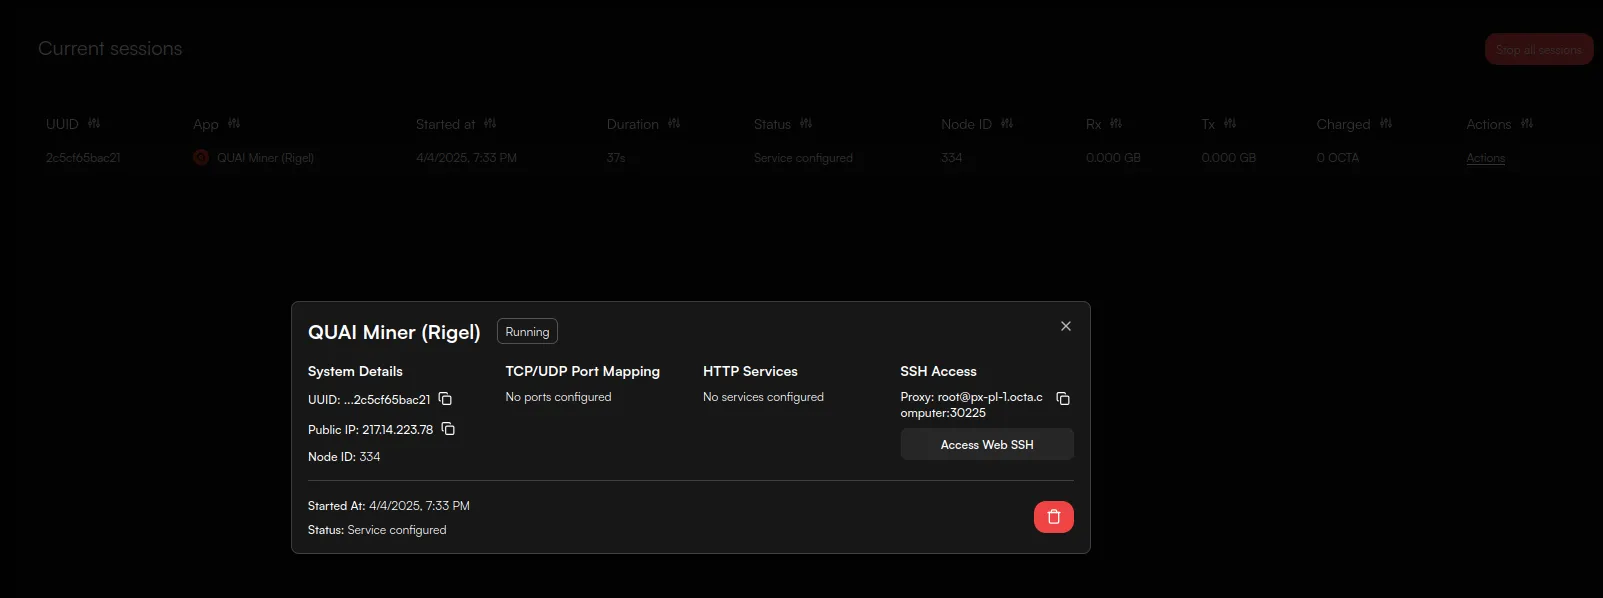Viewport: 1603px width, 598px height.
Task: Click the Status: Service configured line in dialog
Action: tap(377, 530)
